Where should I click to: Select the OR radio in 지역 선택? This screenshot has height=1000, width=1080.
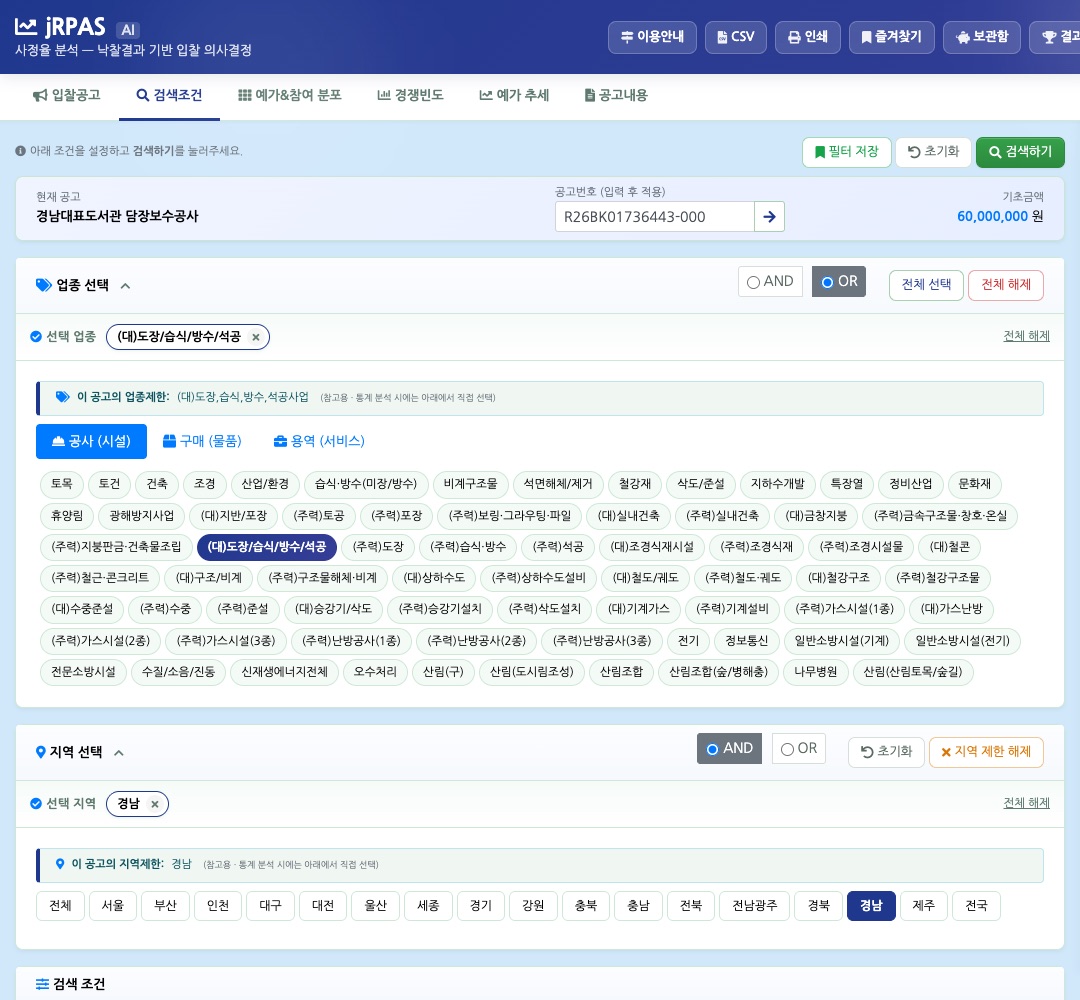click(x=798, y=749)
